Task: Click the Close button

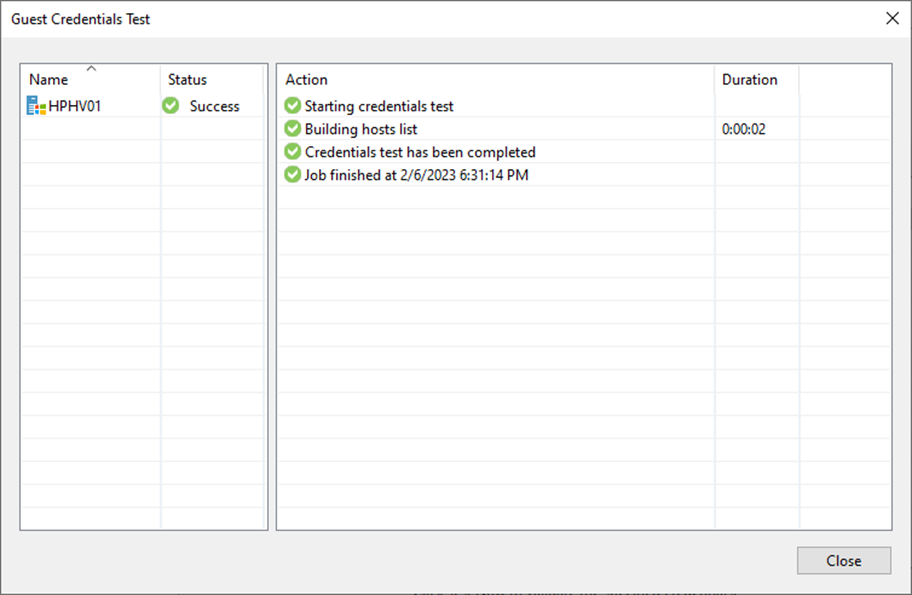Action: pos(844,561)
